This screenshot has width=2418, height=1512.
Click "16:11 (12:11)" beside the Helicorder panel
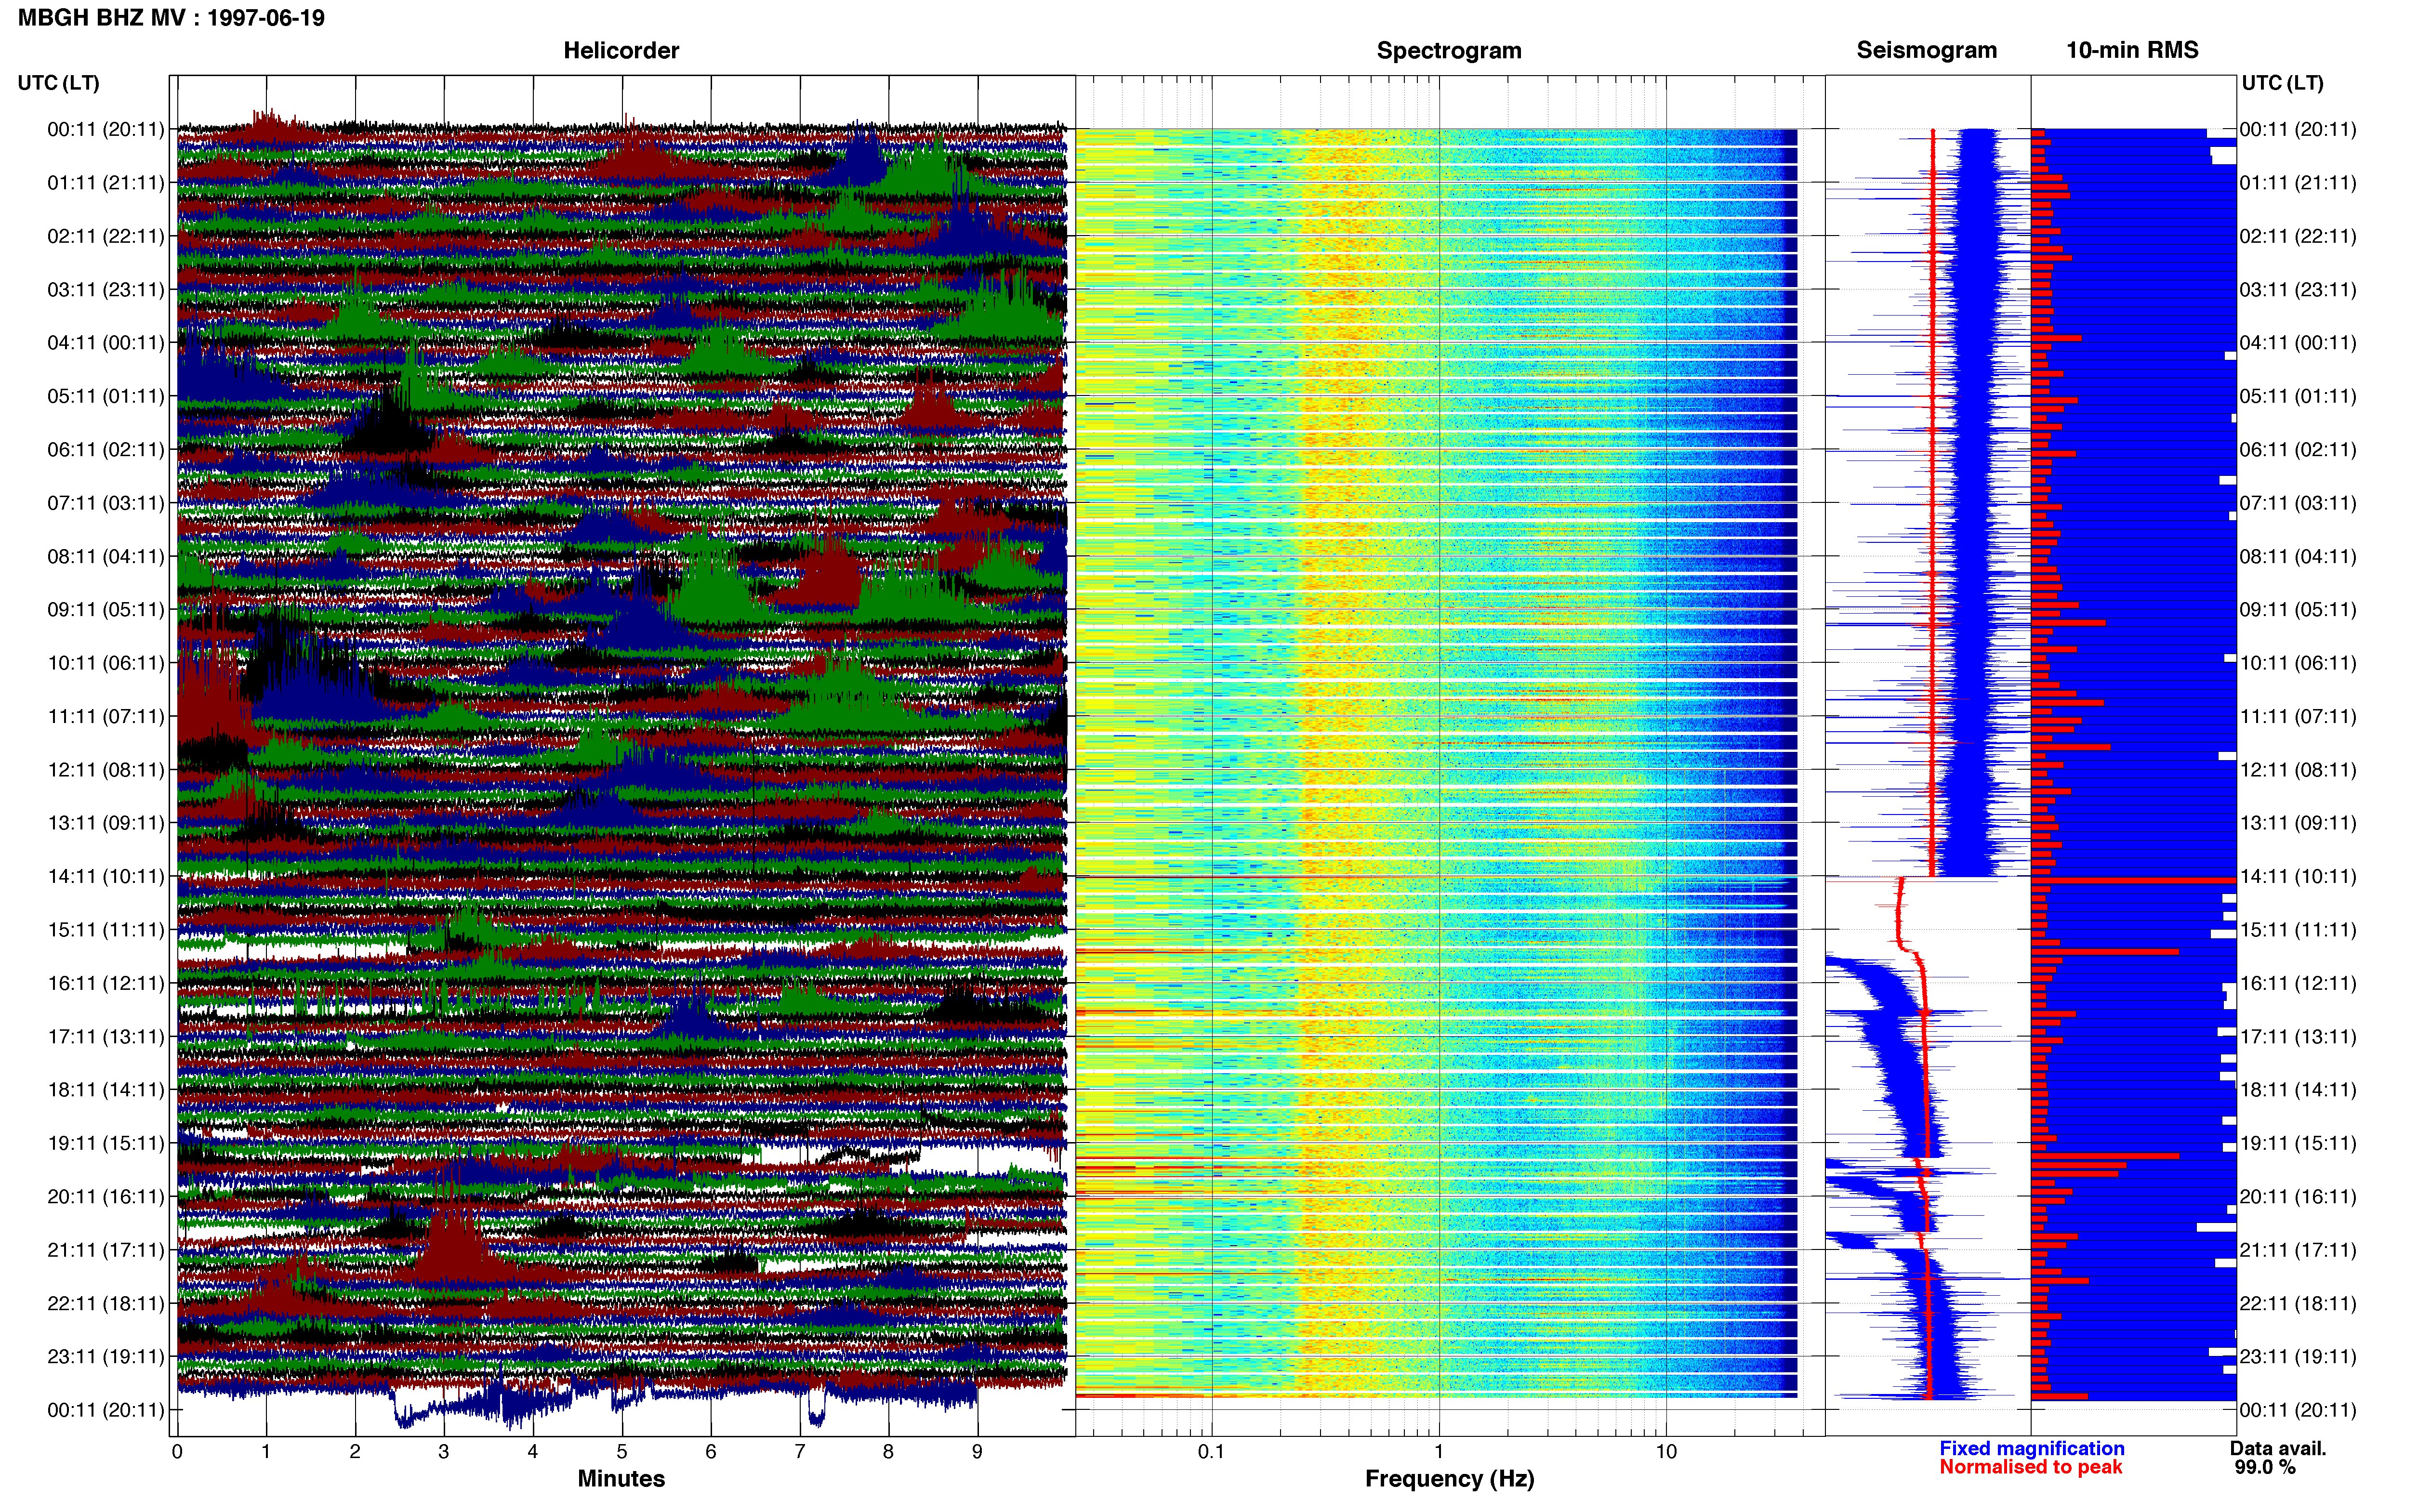[106, 984]
